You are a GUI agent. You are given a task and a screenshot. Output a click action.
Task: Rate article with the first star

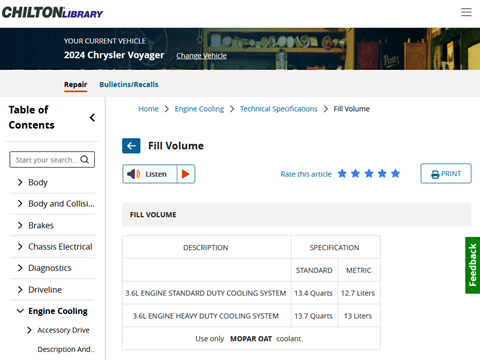click(342, 174)
